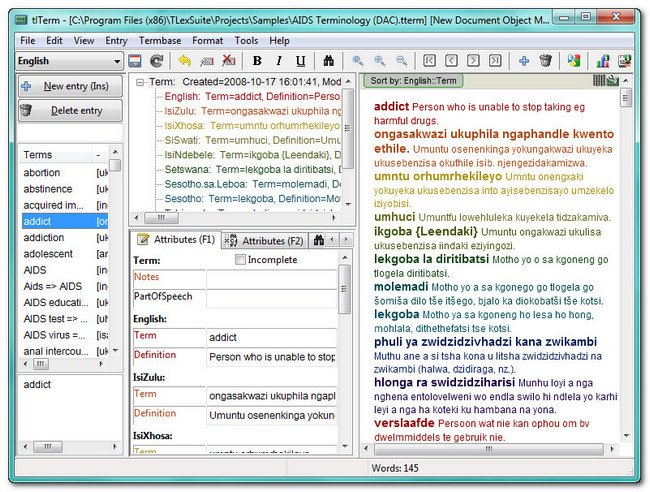Click preview pane vertical scrollbar thumb
Viewport: 650px width, 492px height.
tap(626, 98)
